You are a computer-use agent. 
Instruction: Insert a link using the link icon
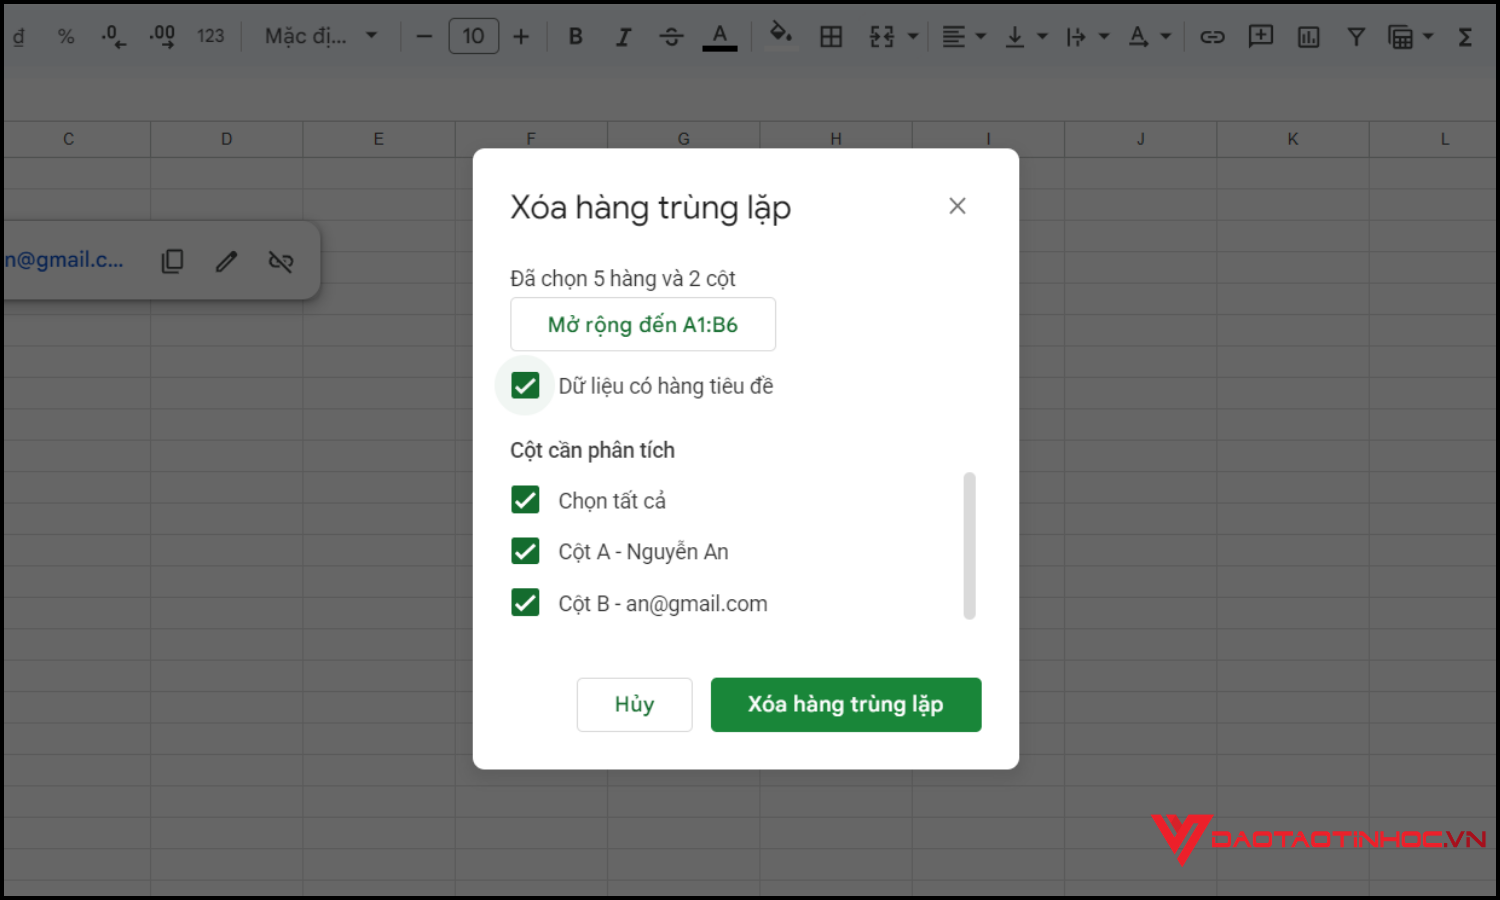click(1212, 36)
